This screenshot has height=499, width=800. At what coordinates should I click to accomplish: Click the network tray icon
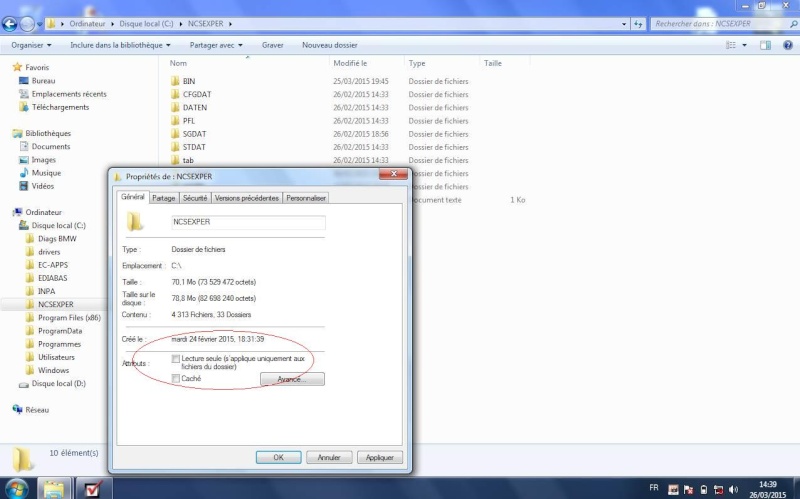click(x=718, y=489)
